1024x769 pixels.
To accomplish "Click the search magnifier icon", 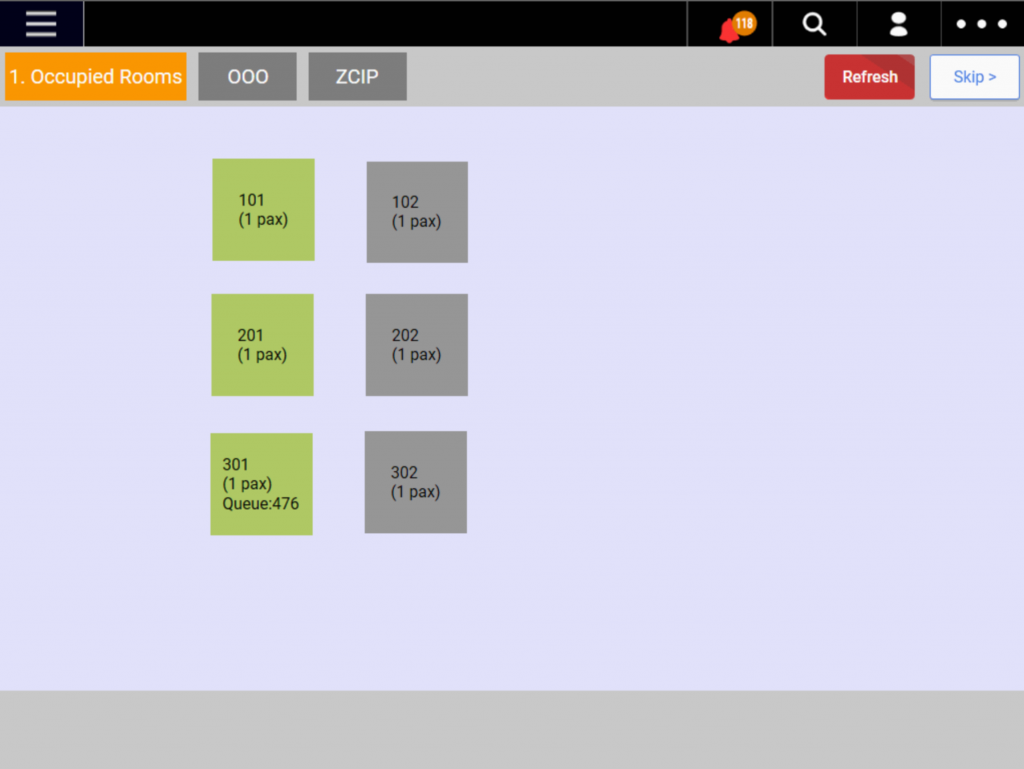I will tap(814, 24).
